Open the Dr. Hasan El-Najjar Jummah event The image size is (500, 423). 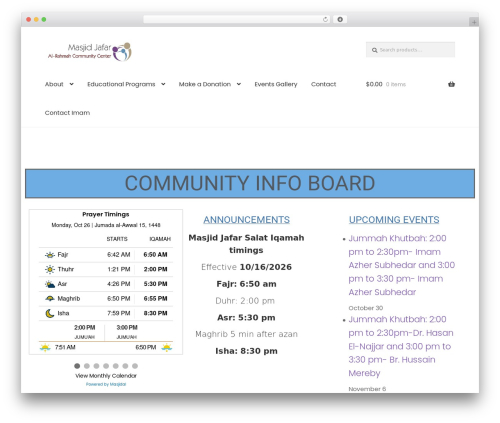[x=401, y=346]
